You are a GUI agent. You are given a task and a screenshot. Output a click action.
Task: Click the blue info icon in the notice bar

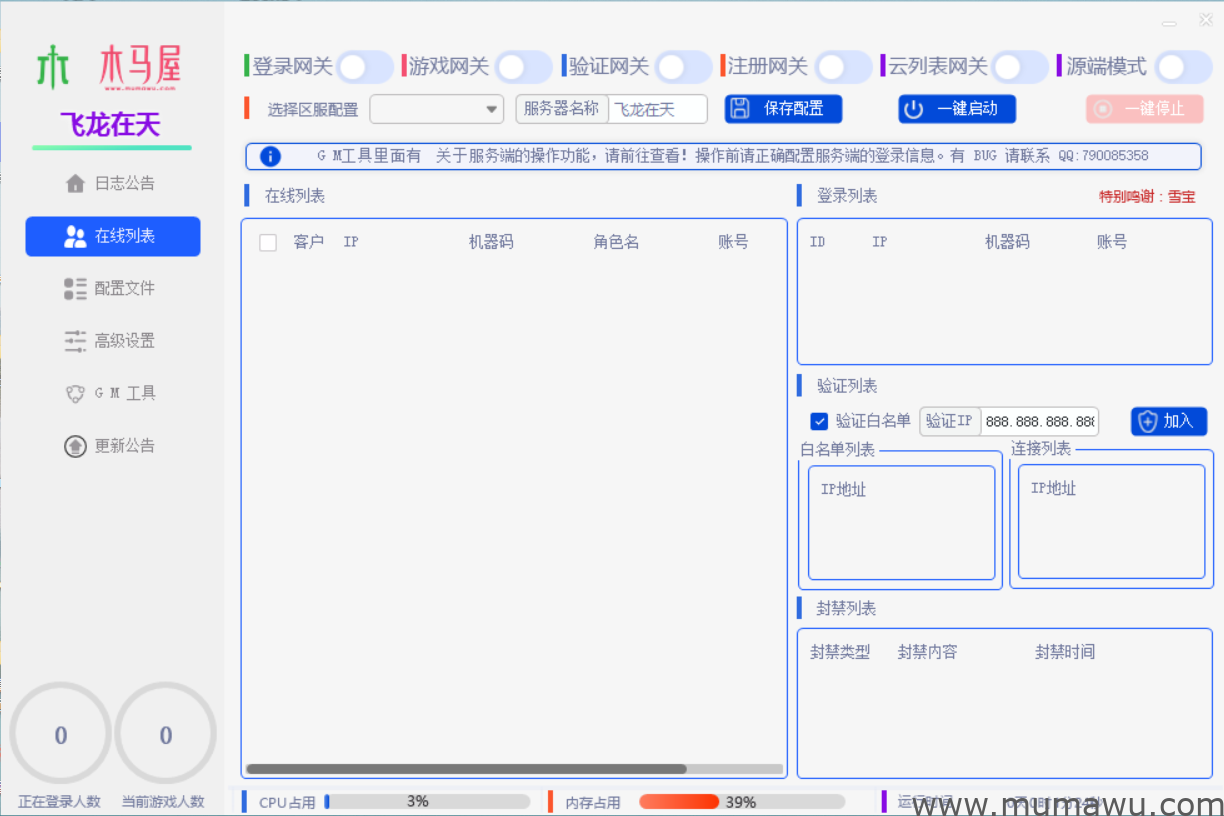[269, 156]
